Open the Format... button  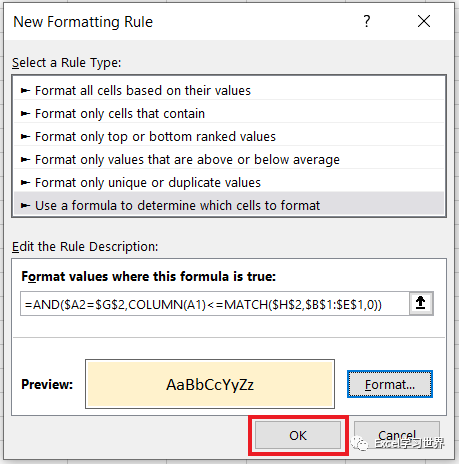390,384
